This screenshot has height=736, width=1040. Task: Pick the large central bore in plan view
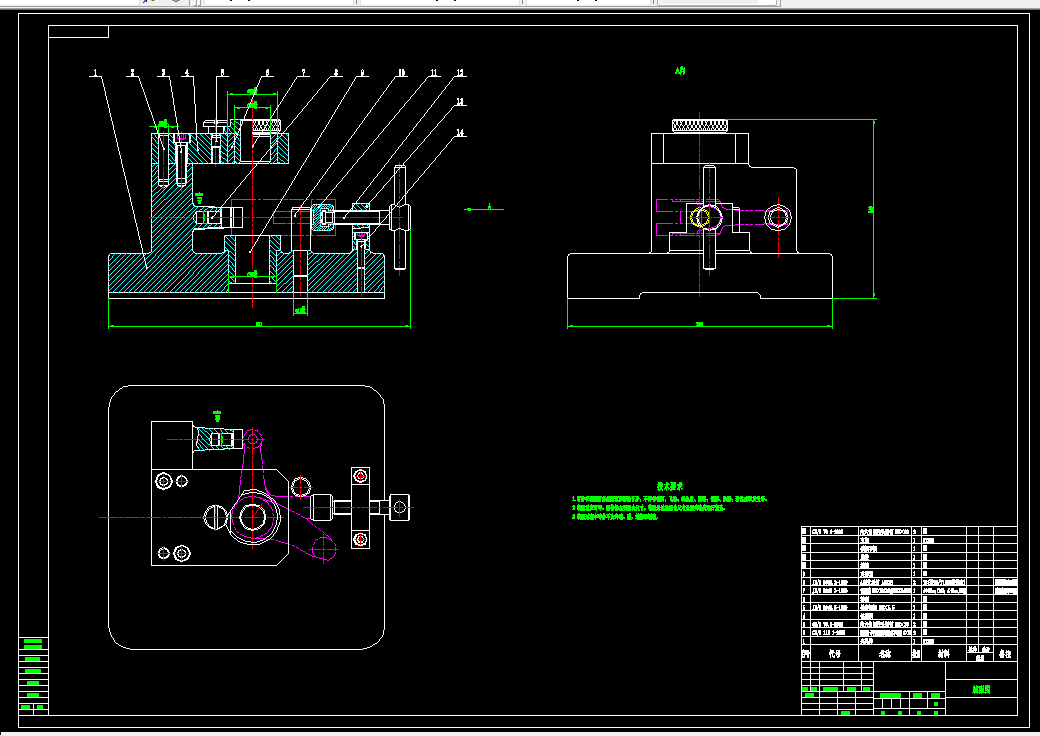(x=253, y=517)
